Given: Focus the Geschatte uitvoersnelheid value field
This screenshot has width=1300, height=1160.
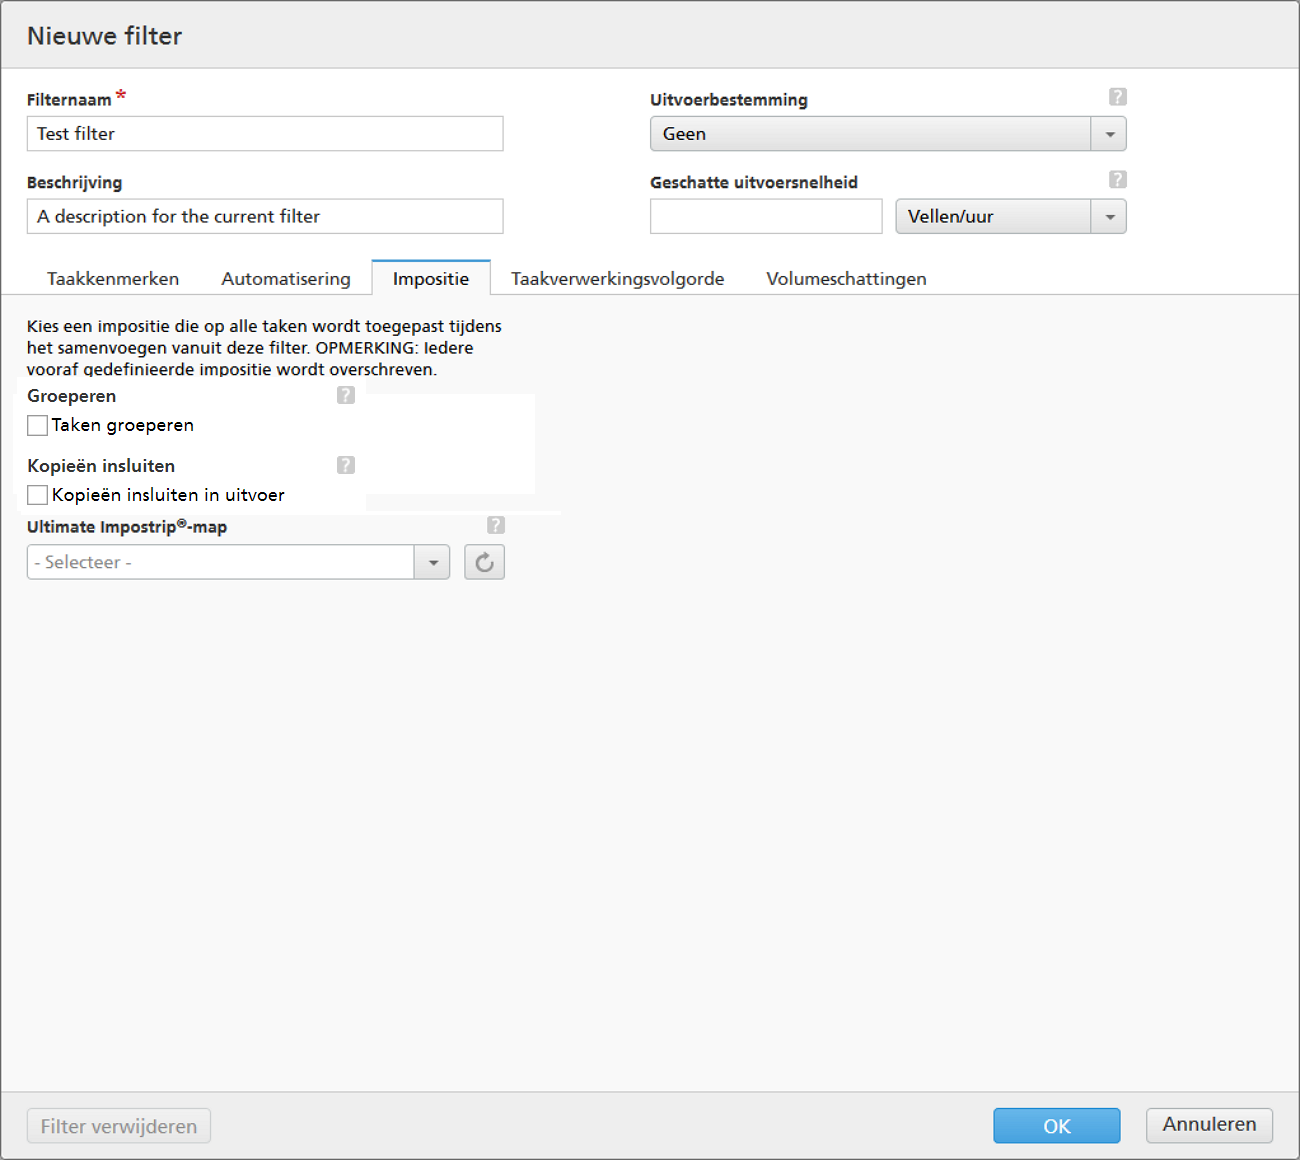Looking at the screenshot, I should (x=765, y=217).
